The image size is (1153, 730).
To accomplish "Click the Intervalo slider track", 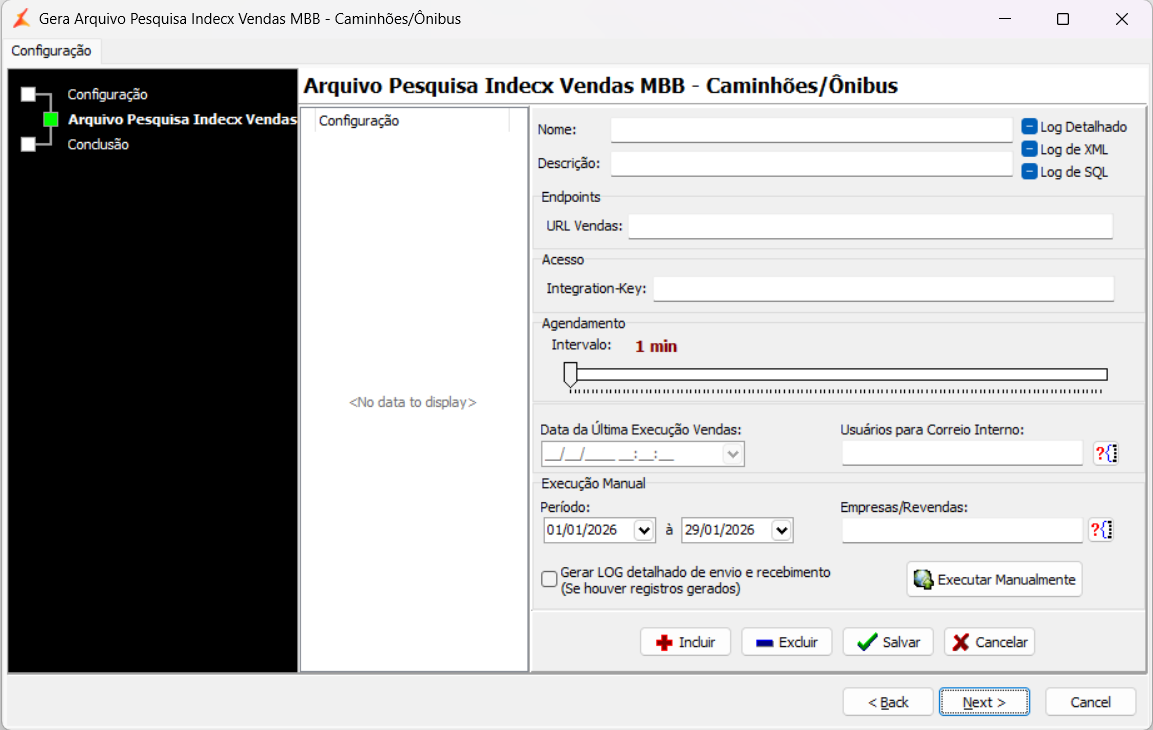I will (838, 375).
